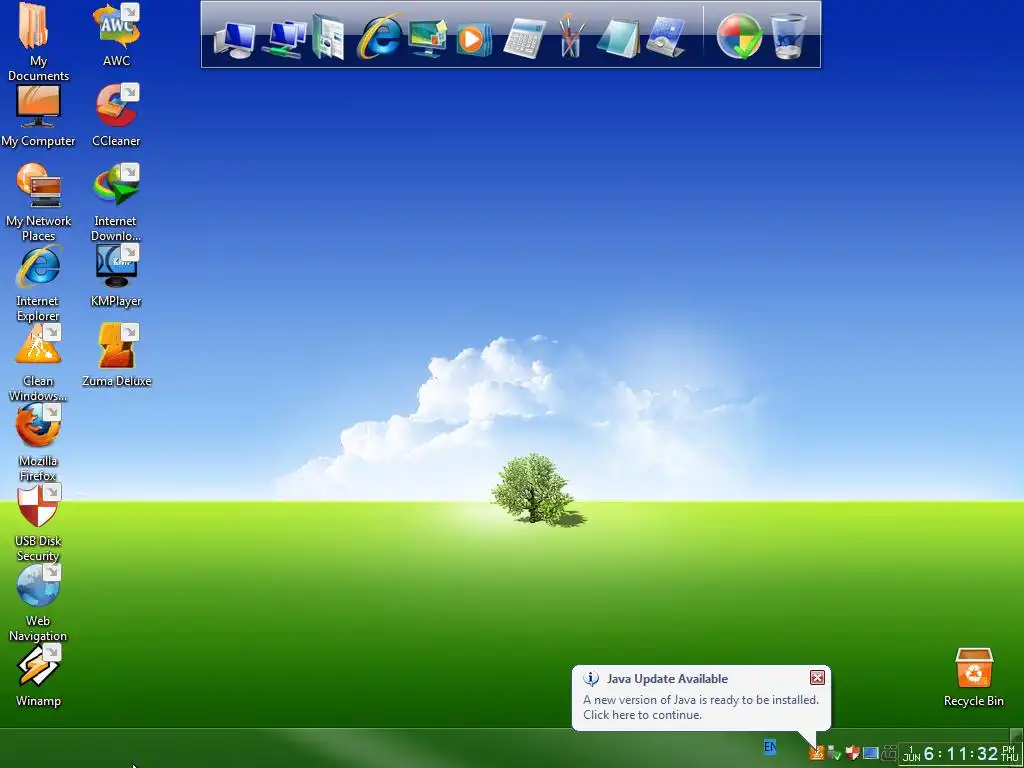Click the network computers icon in the dock
1024x768 pixels.
[x=284, y=39]
